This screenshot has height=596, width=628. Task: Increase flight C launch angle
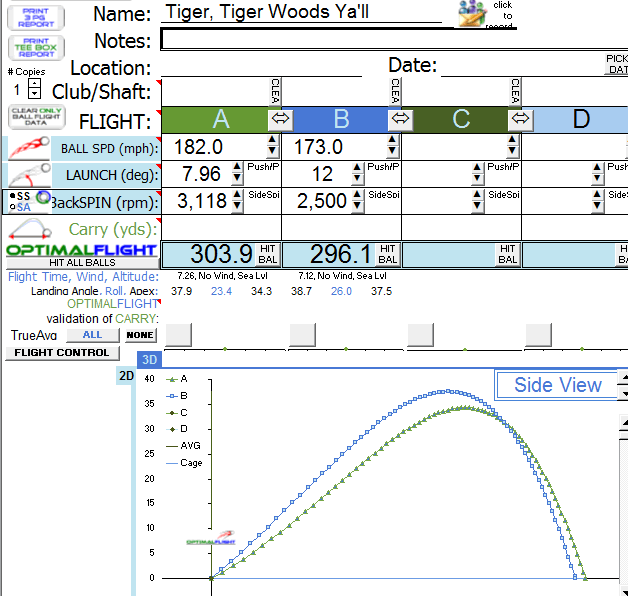click(x=477, y=167)
